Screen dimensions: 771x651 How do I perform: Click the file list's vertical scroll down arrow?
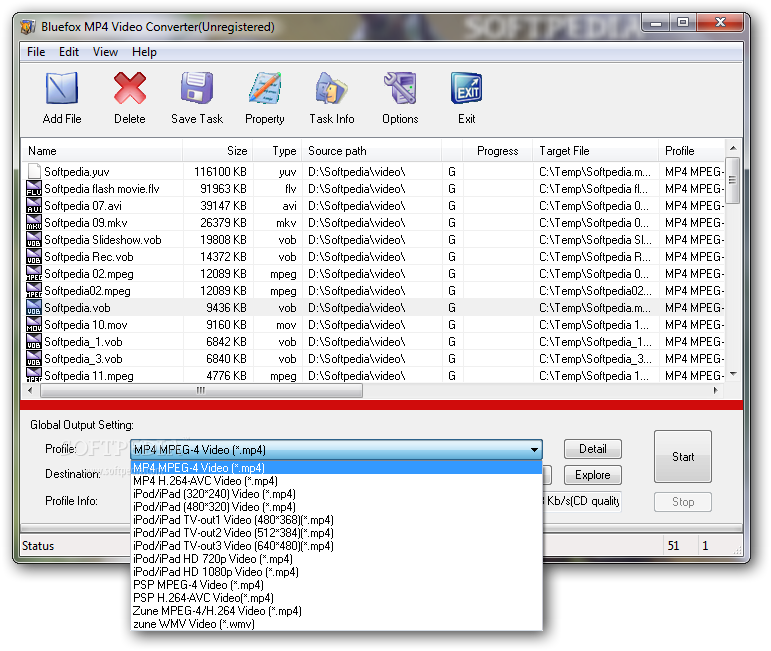(x=733, y=375)
